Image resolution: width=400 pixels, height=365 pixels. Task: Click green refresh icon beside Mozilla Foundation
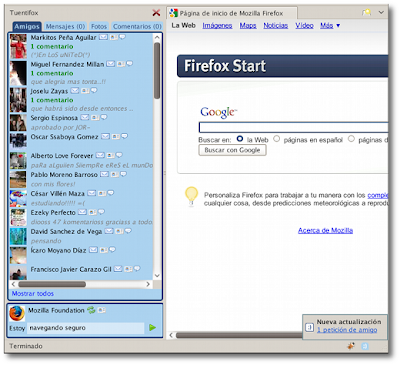[91, 310]
